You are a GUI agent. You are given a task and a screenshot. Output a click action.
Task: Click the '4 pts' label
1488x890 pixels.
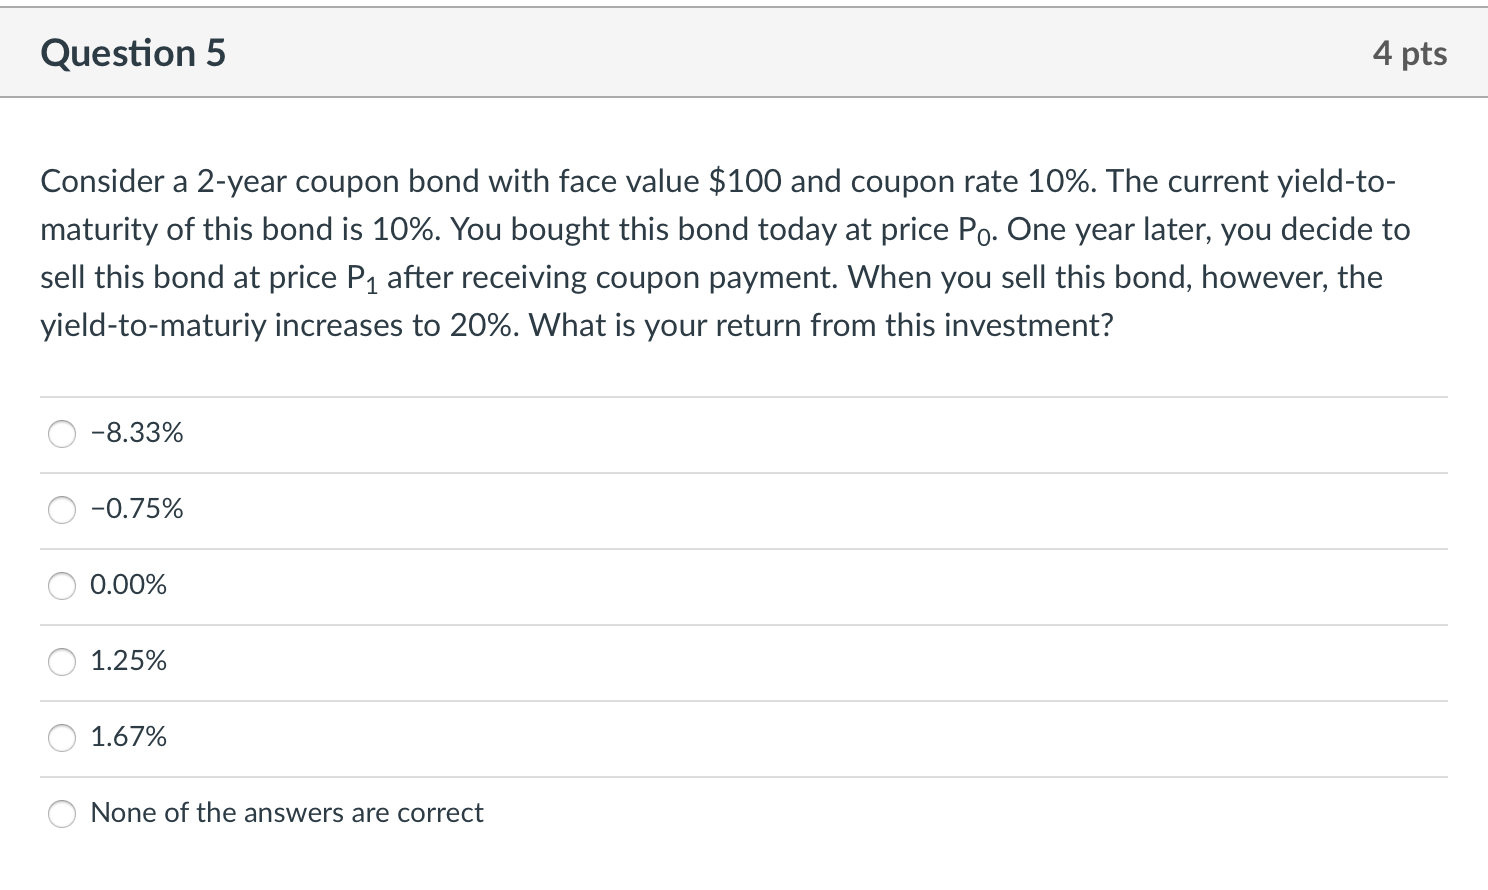pos(1411,53)
